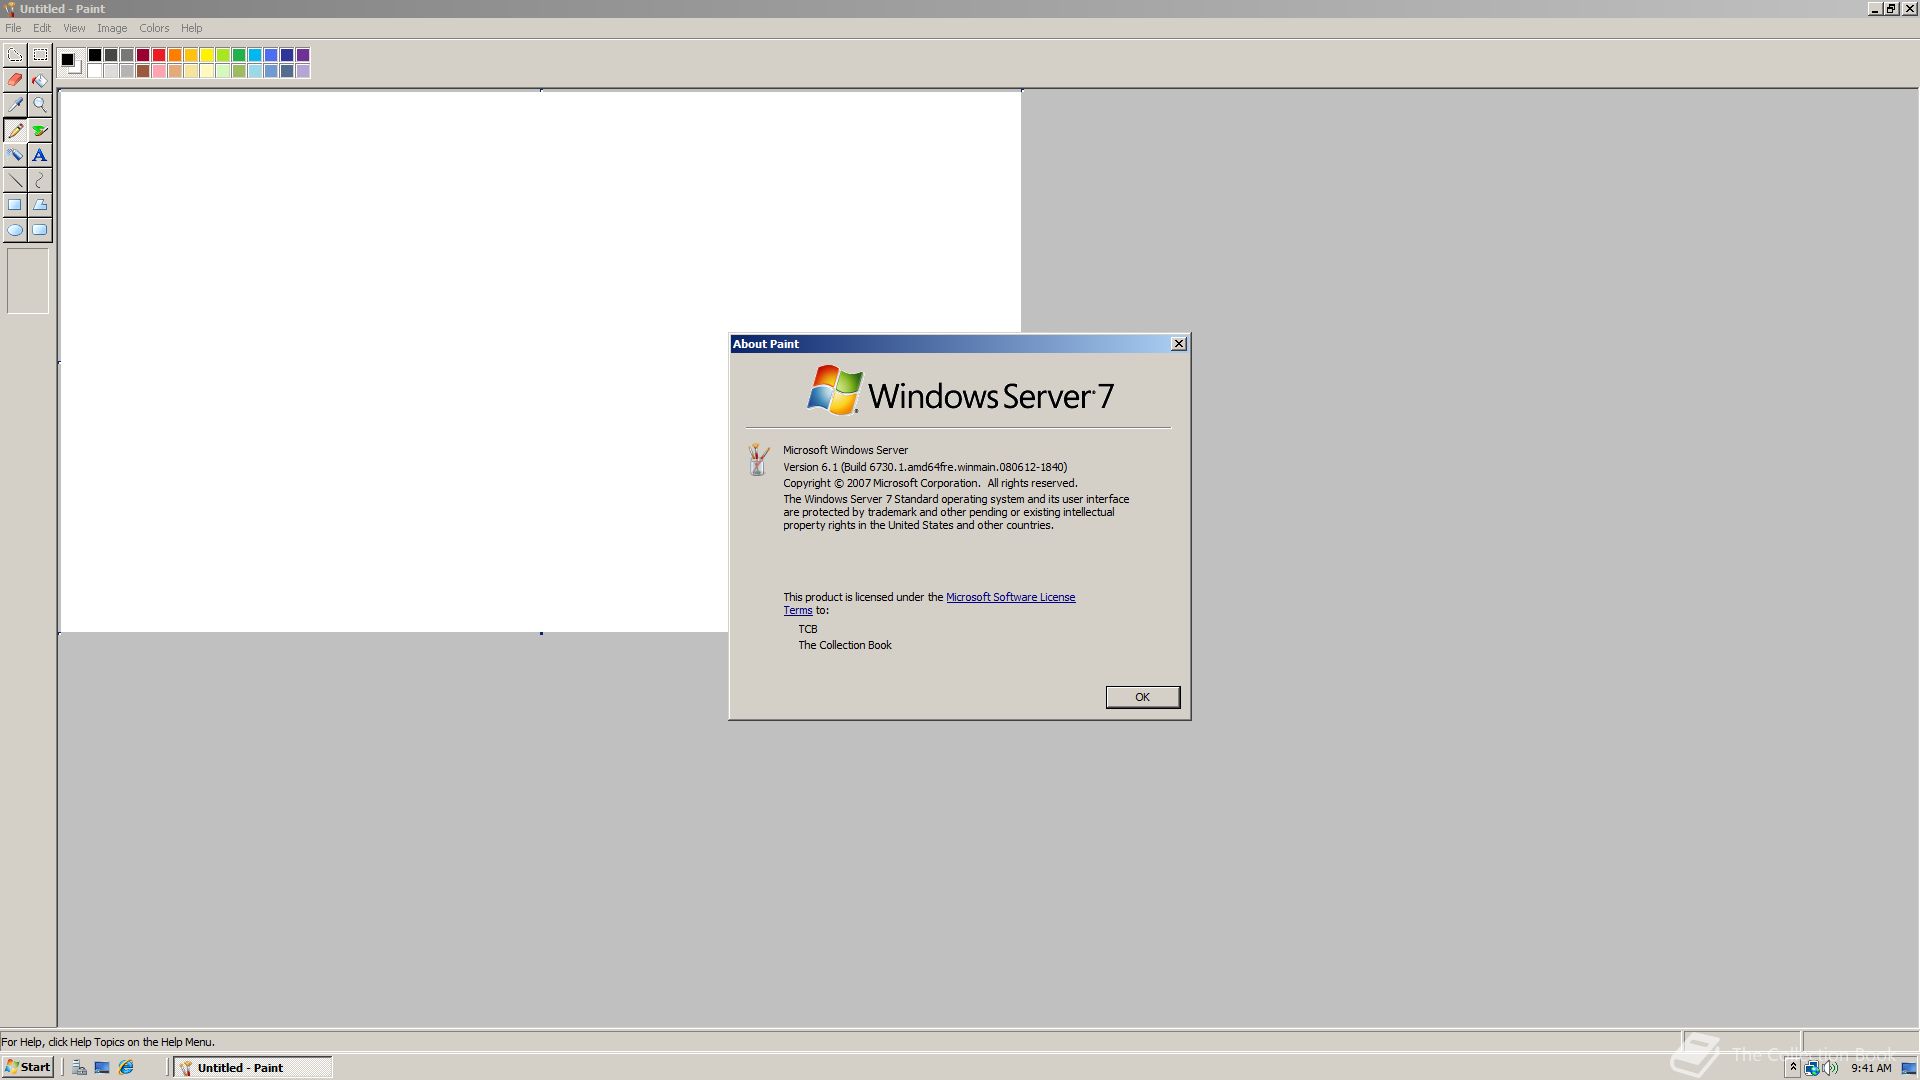Viewport: 1920px width, 1080px height.
Task: Select the Rounded Rectangle tool
Action: (x=40, y=230)
